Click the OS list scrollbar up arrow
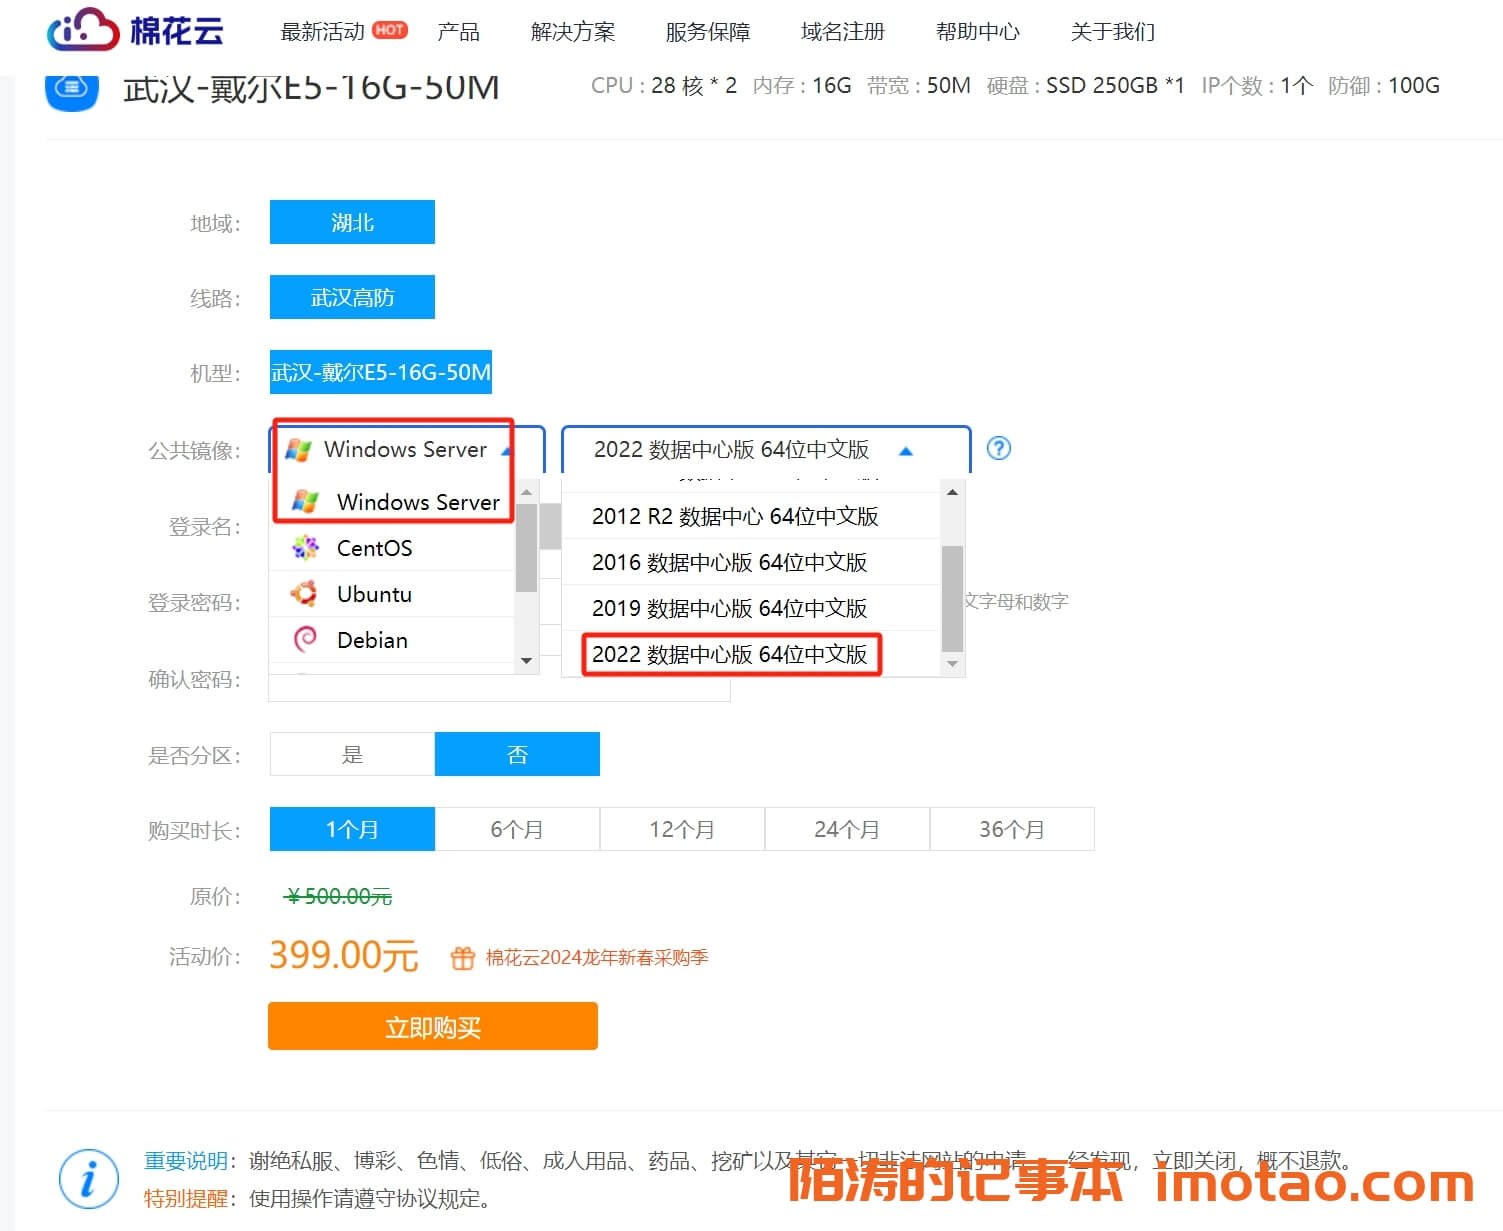The height and width of the screenshot is (1231, 1503). pyautogui.click(x=527, y=493)
